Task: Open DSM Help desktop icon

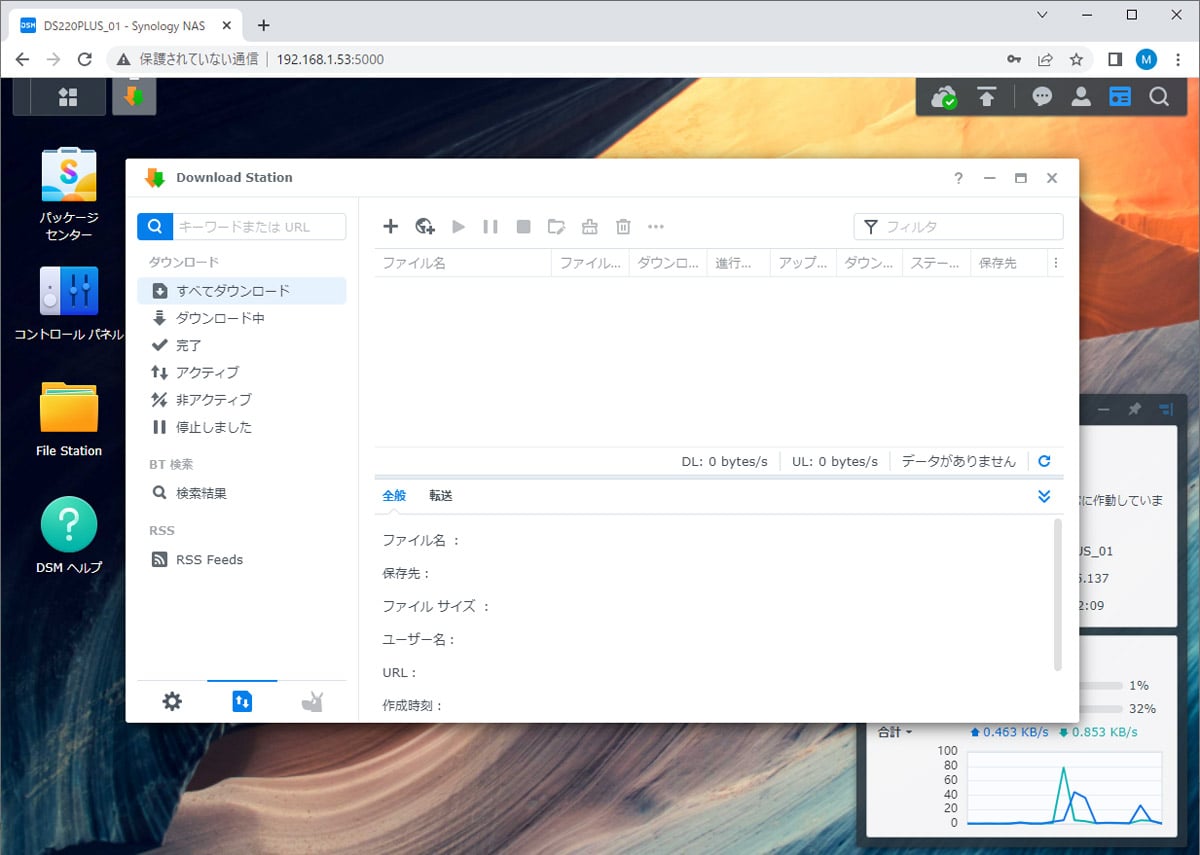Action: [69, 536]
